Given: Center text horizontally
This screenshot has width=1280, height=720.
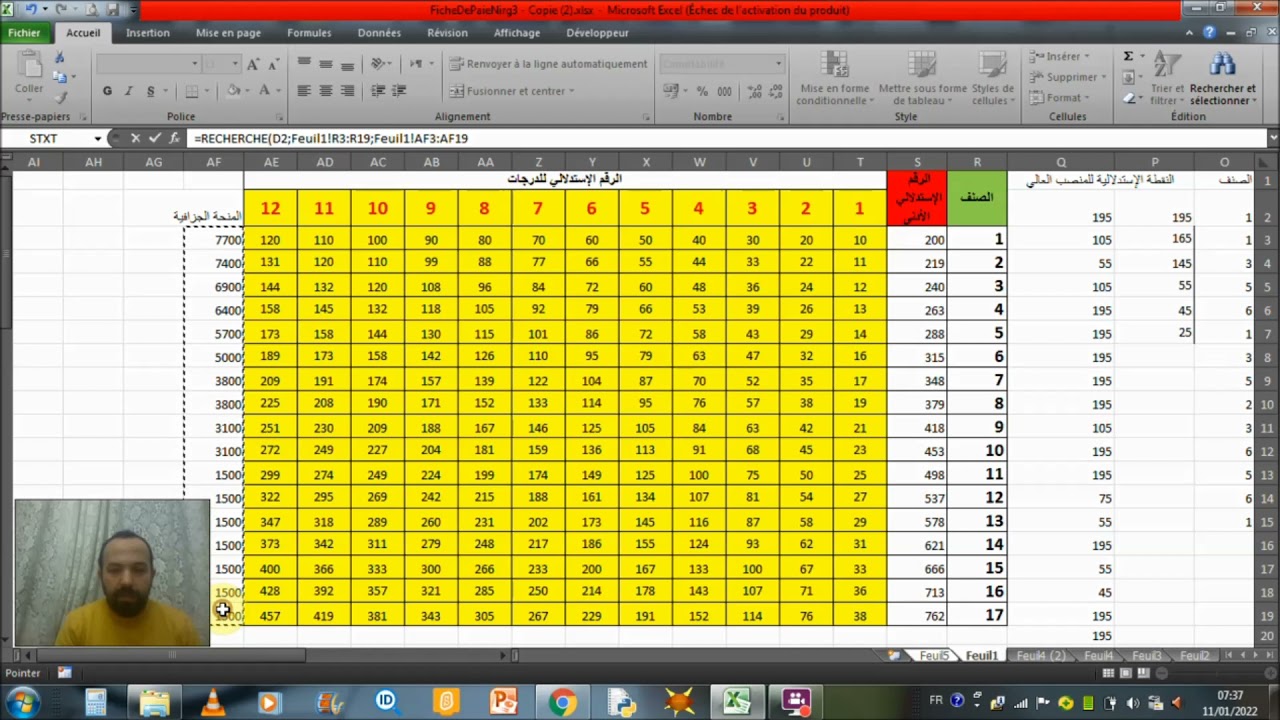Looking at the screenshot, I should 325,91.
